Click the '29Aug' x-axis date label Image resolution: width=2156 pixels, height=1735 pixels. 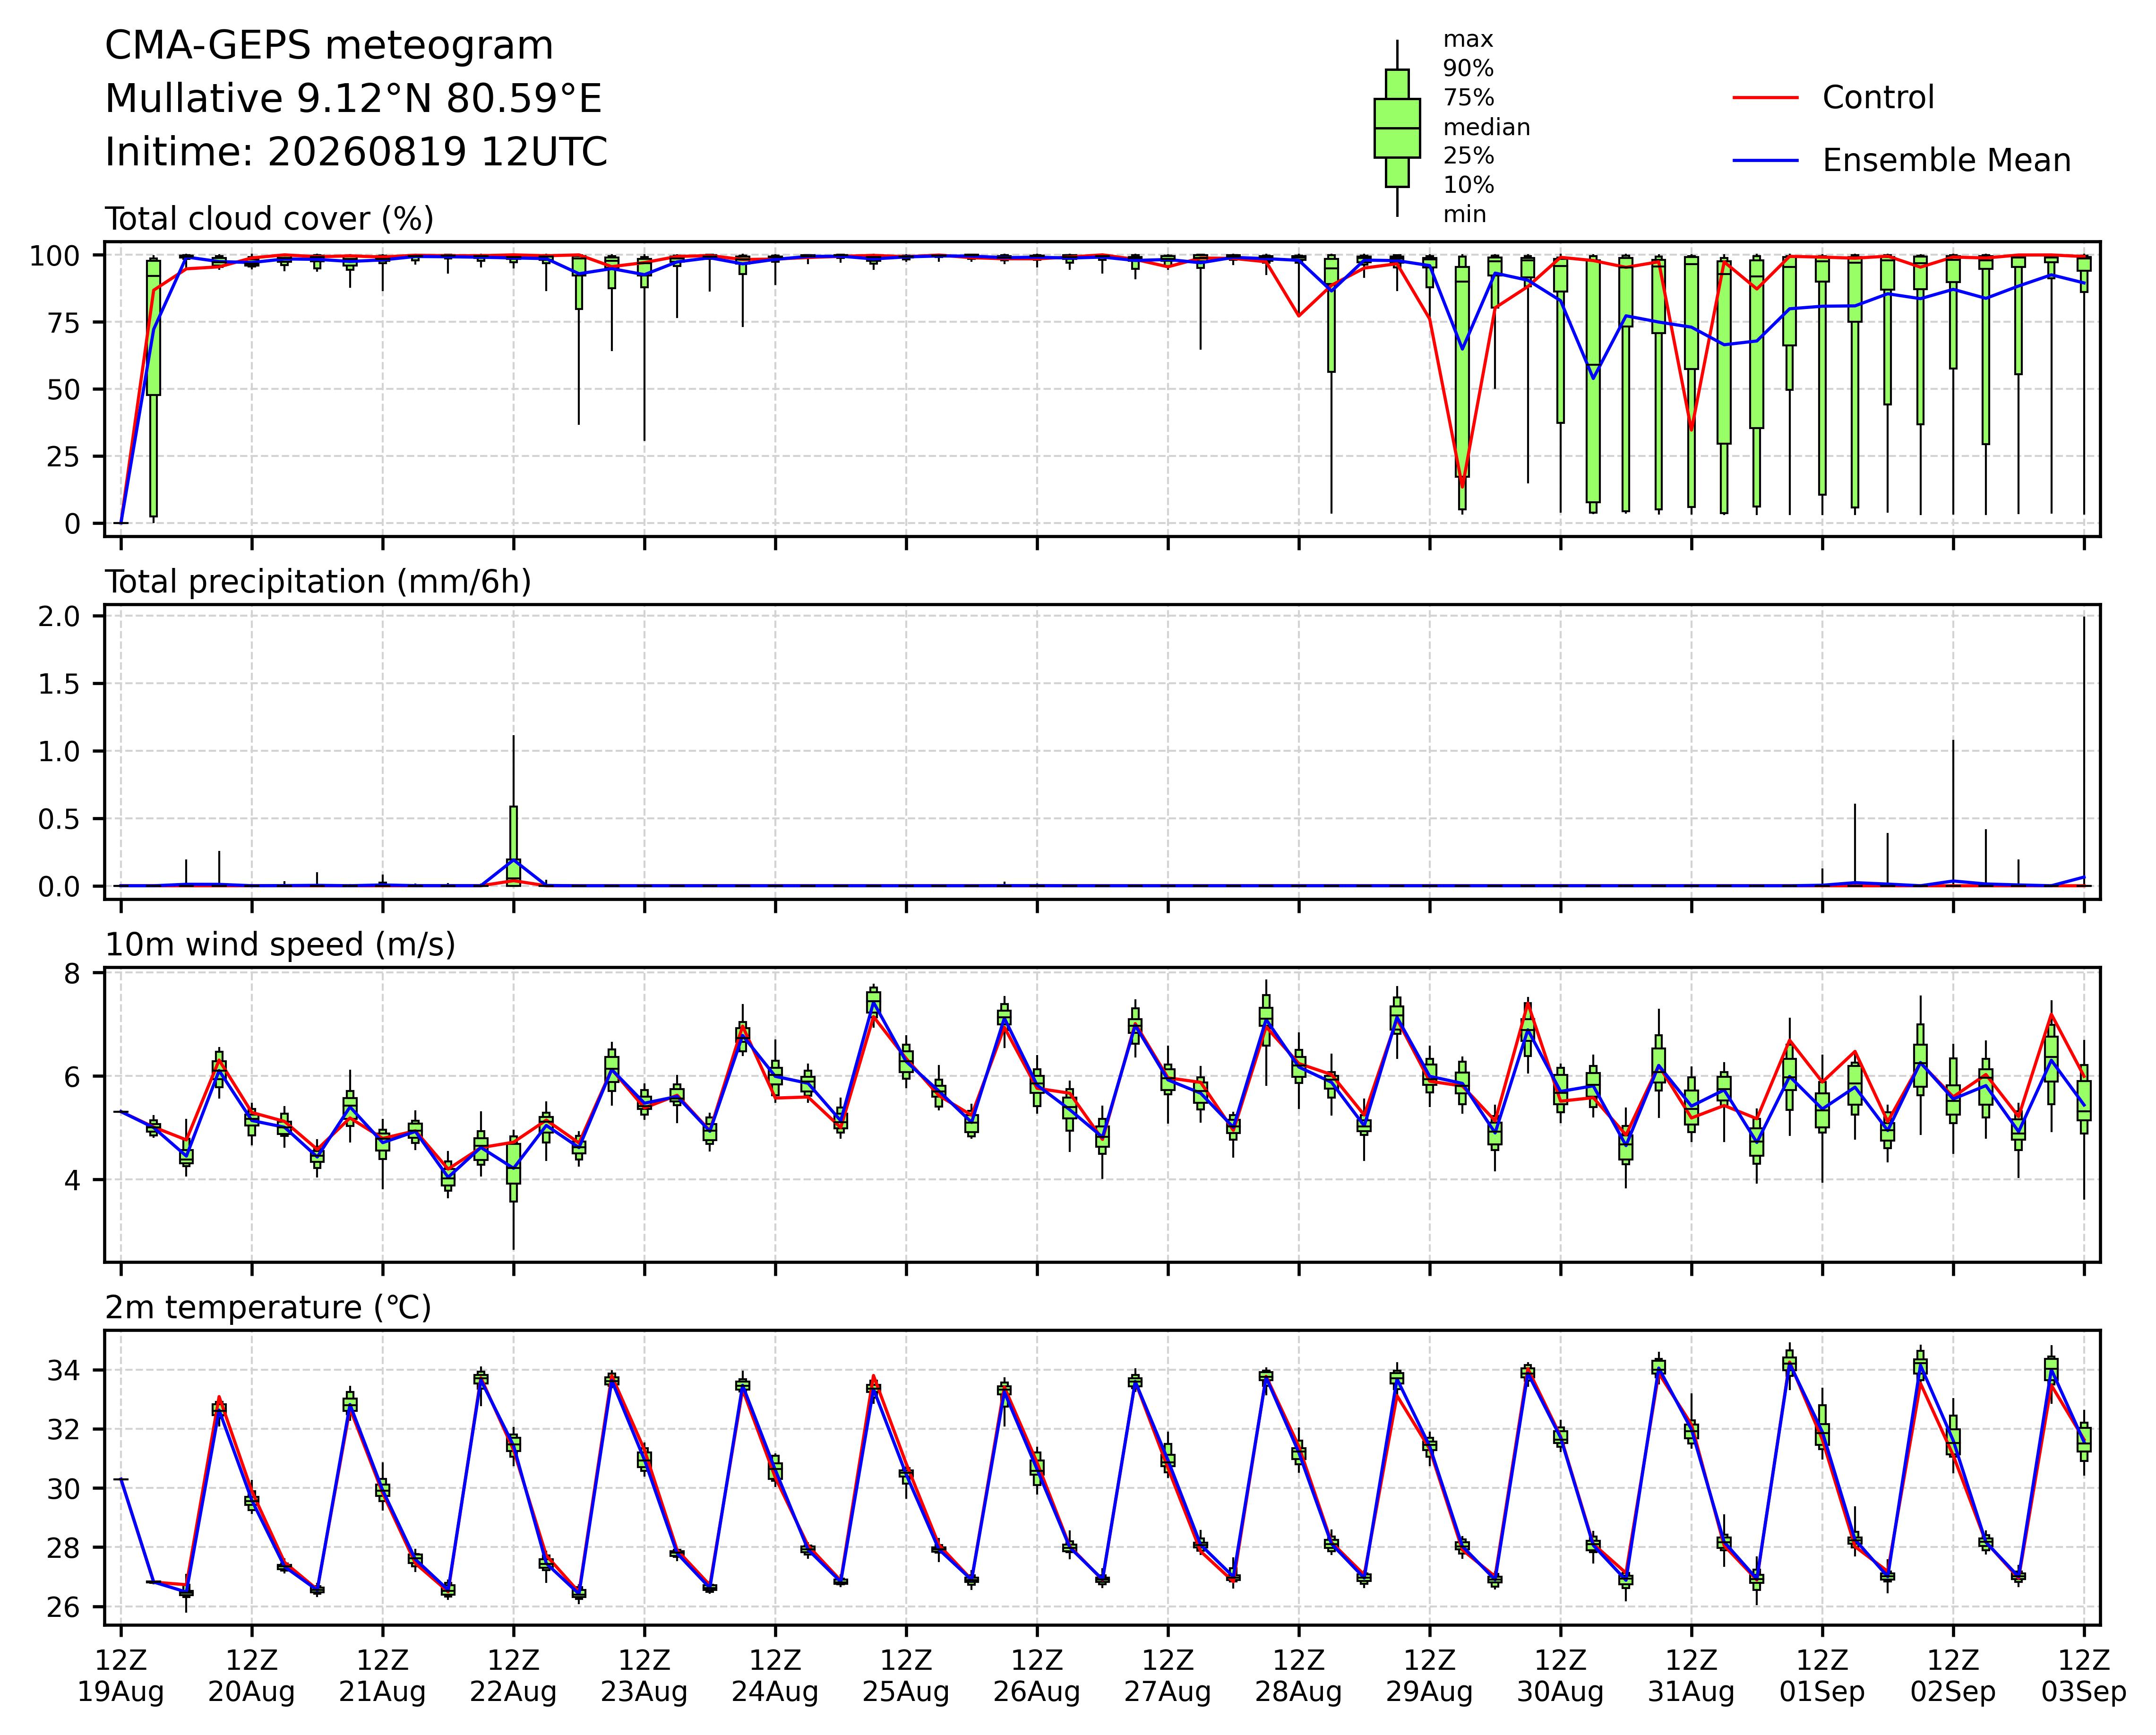[x=1429, y=1693]
